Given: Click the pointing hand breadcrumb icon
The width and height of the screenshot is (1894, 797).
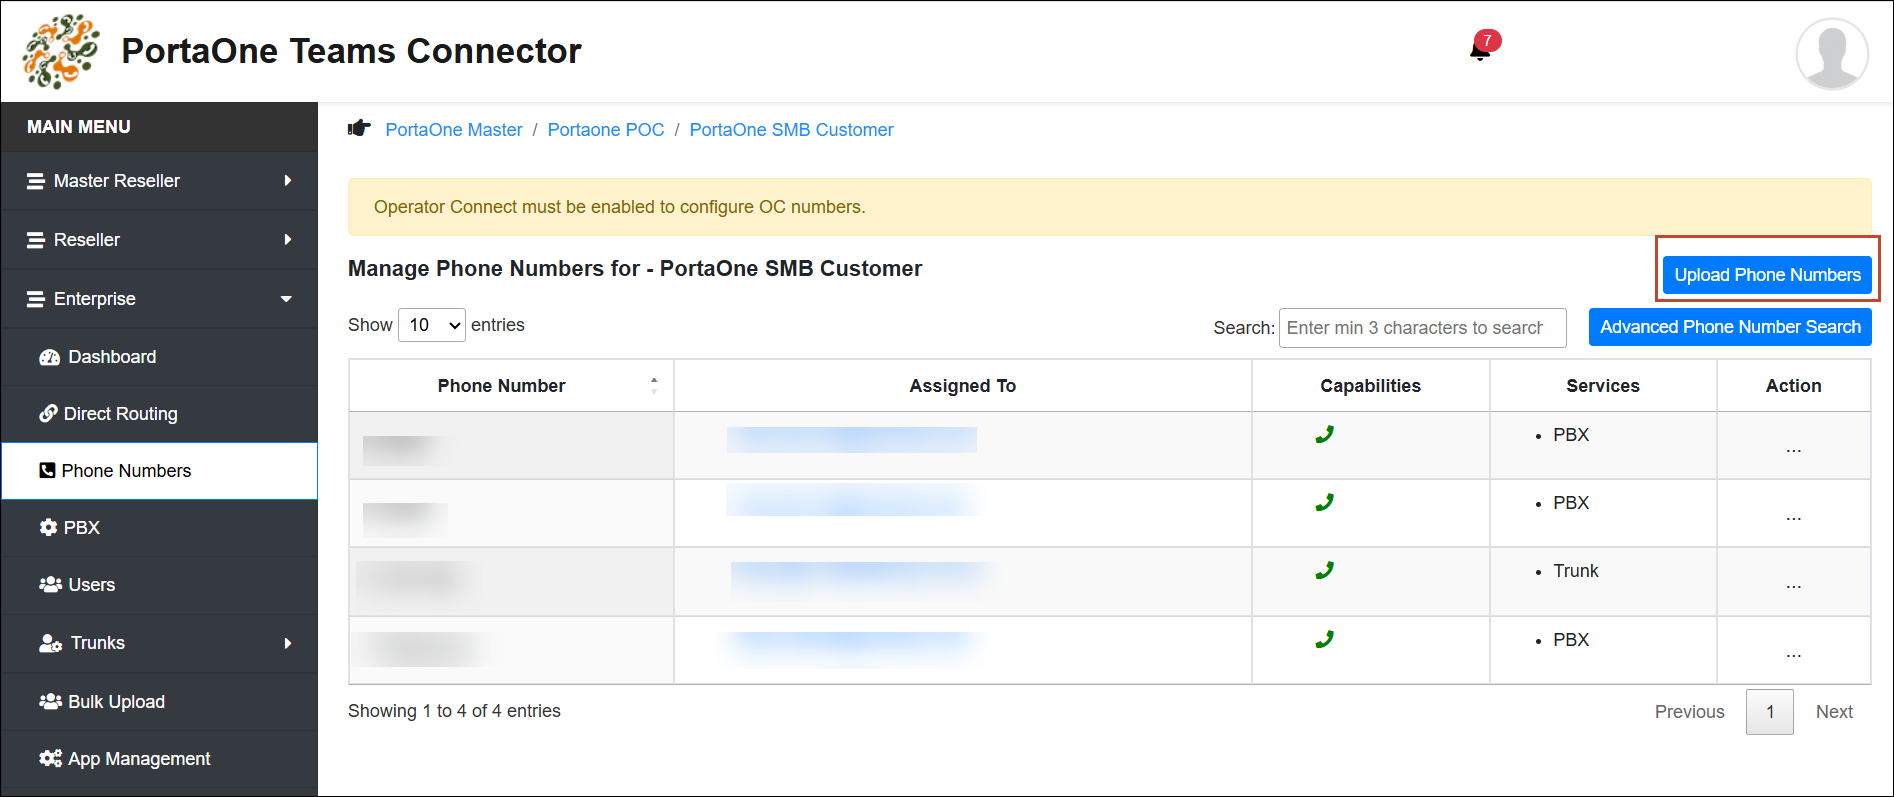Looking at the screenshot, I should coord(359,128).
